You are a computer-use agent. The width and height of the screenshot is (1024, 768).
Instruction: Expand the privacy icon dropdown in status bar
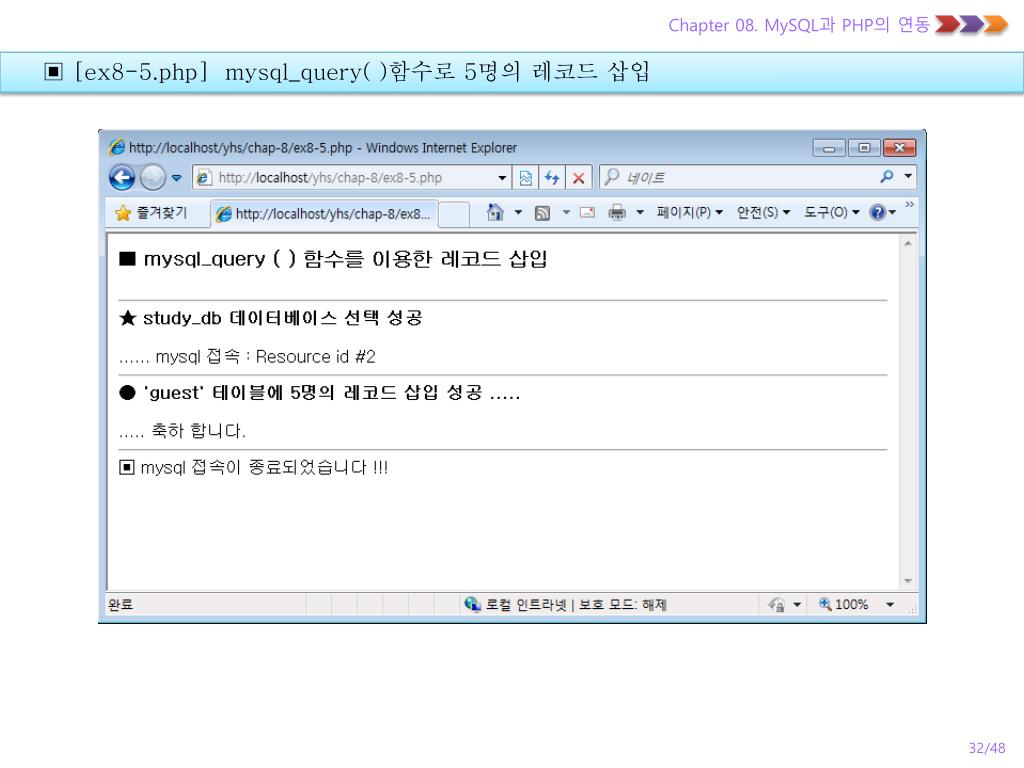click(797, 605)
